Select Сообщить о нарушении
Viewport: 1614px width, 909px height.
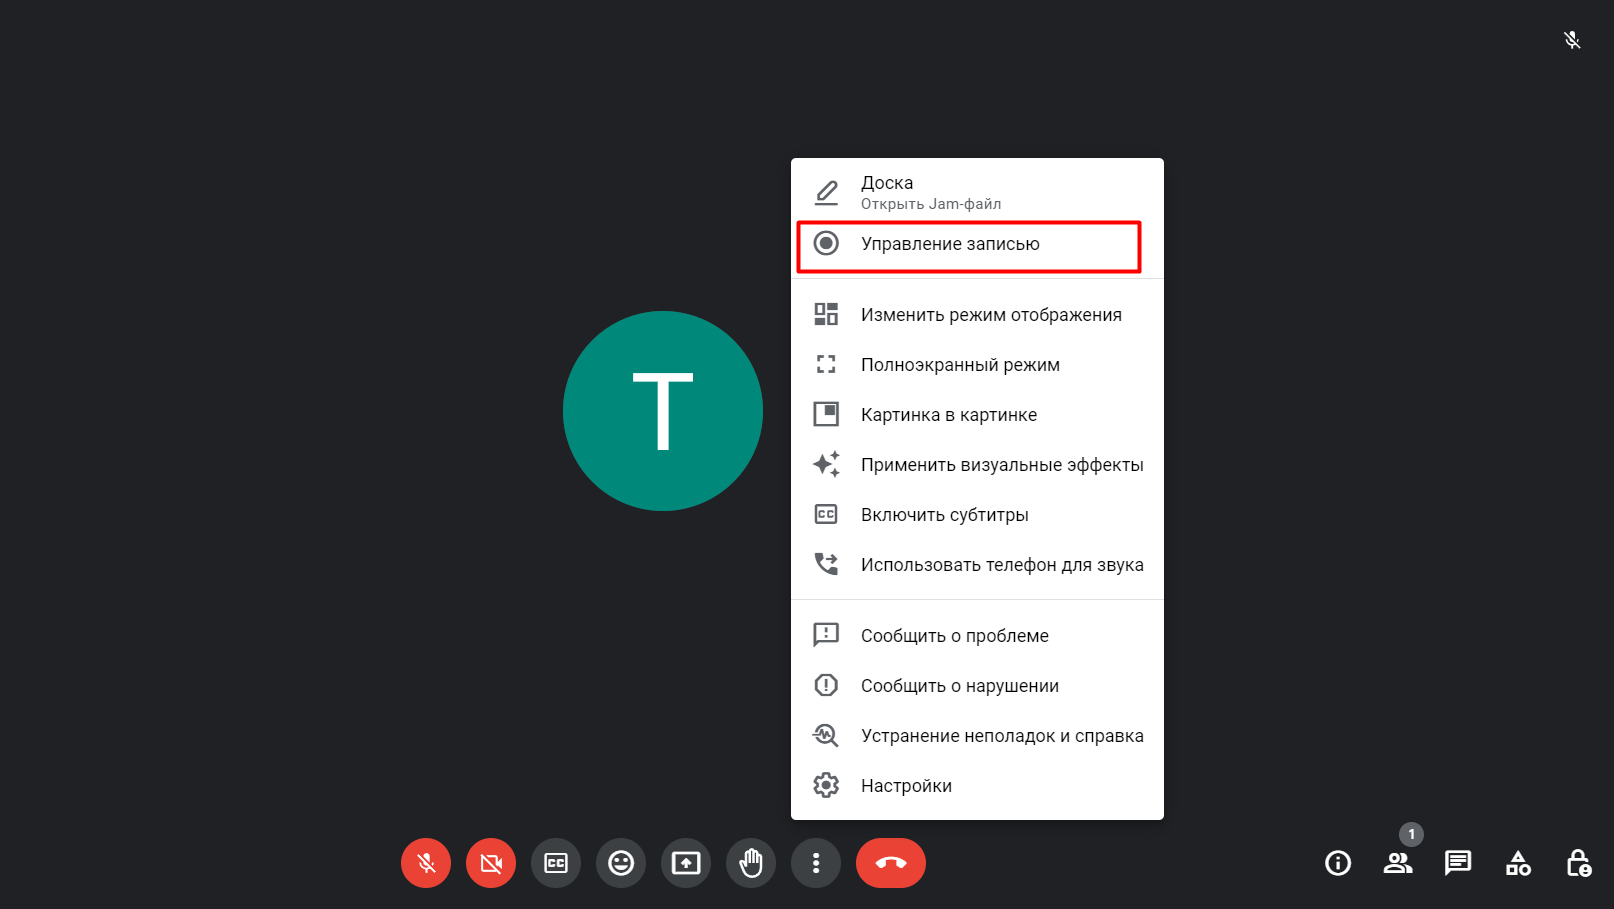point(977,685)
